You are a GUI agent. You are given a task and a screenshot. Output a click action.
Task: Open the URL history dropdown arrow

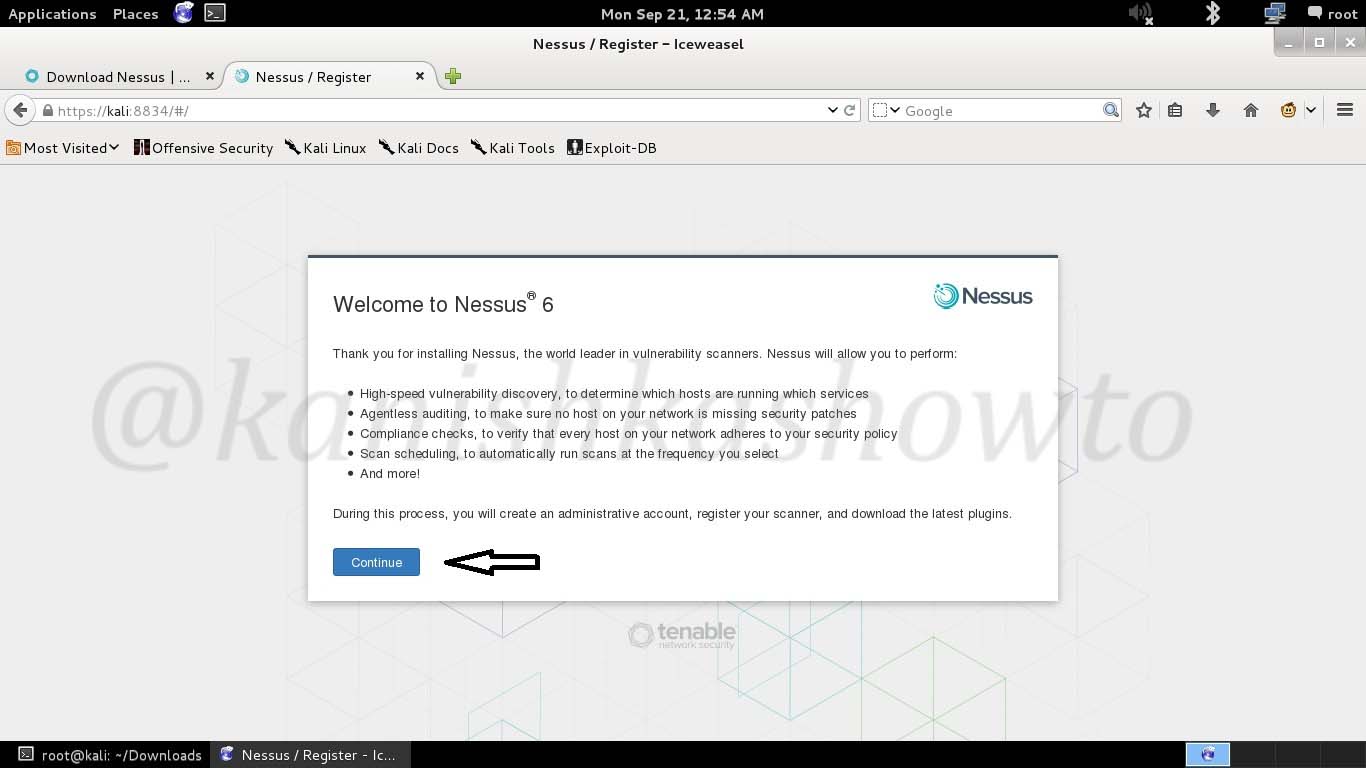coord(832,110)
